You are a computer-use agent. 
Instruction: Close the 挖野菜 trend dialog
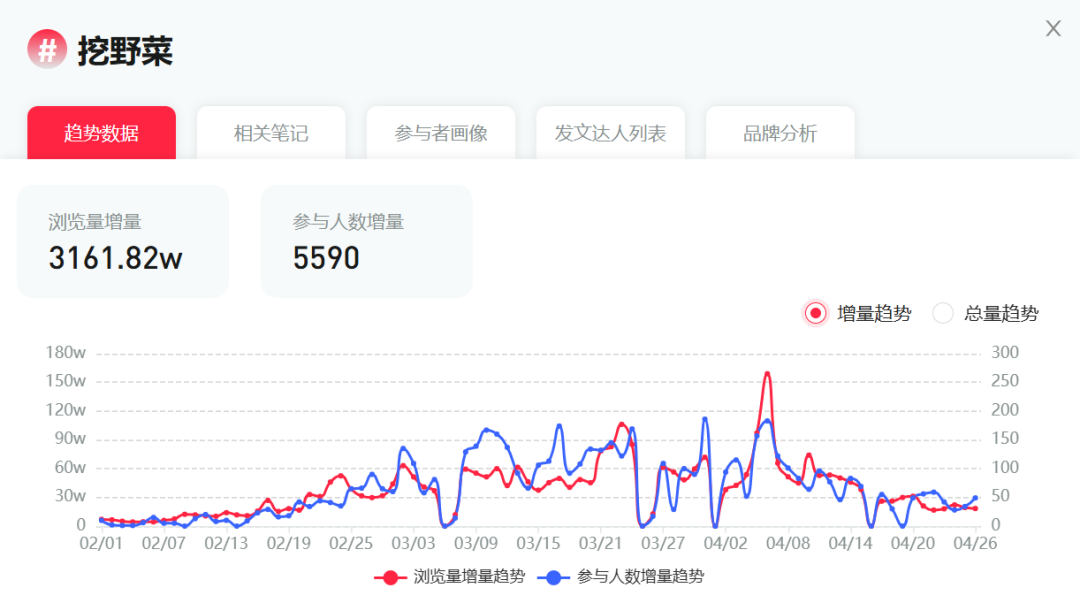pyautogui.click(x=1053, y=29)
